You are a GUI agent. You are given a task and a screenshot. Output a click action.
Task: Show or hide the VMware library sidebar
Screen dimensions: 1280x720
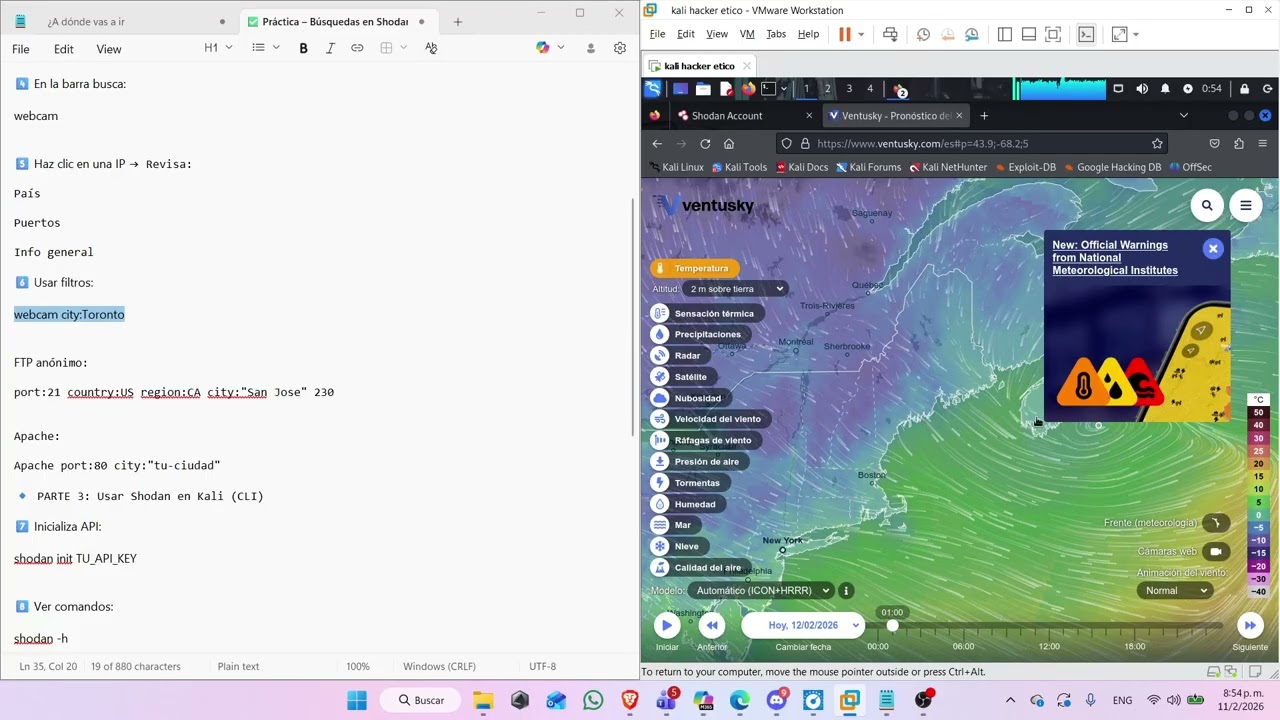click(1004, 34)
